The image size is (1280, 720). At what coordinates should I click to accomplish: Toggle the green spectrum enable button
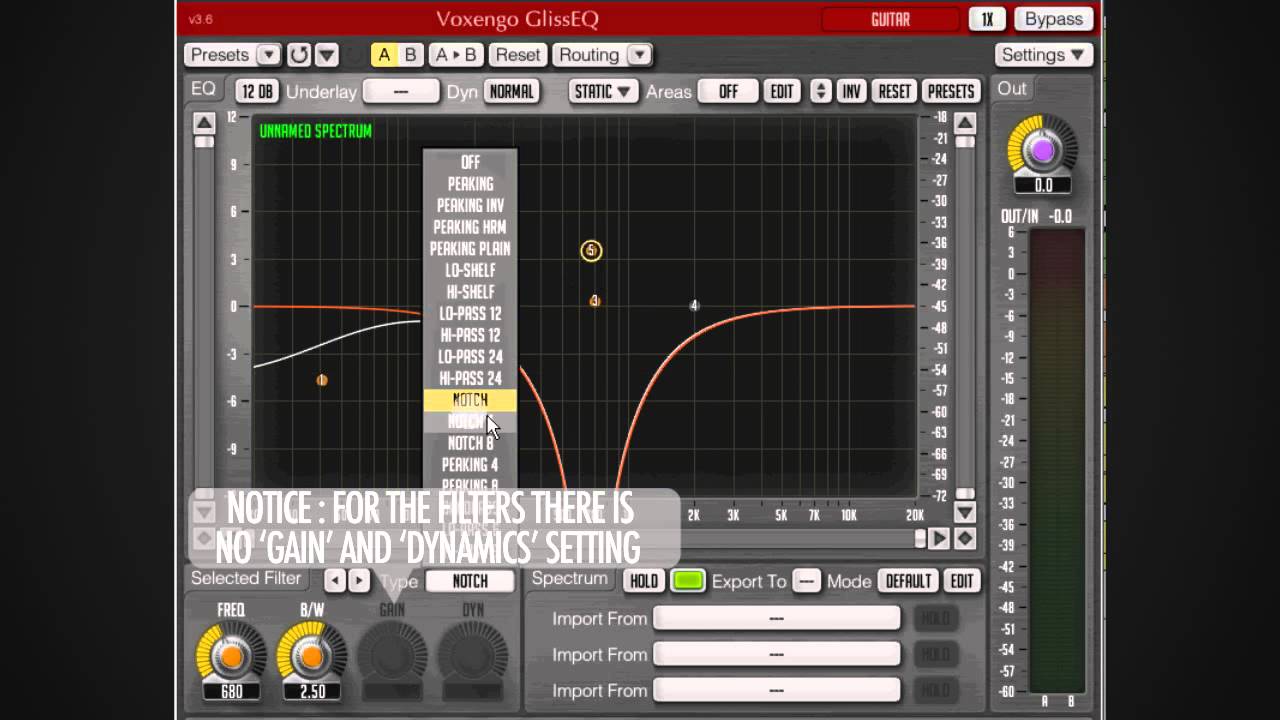coord(688,581)
